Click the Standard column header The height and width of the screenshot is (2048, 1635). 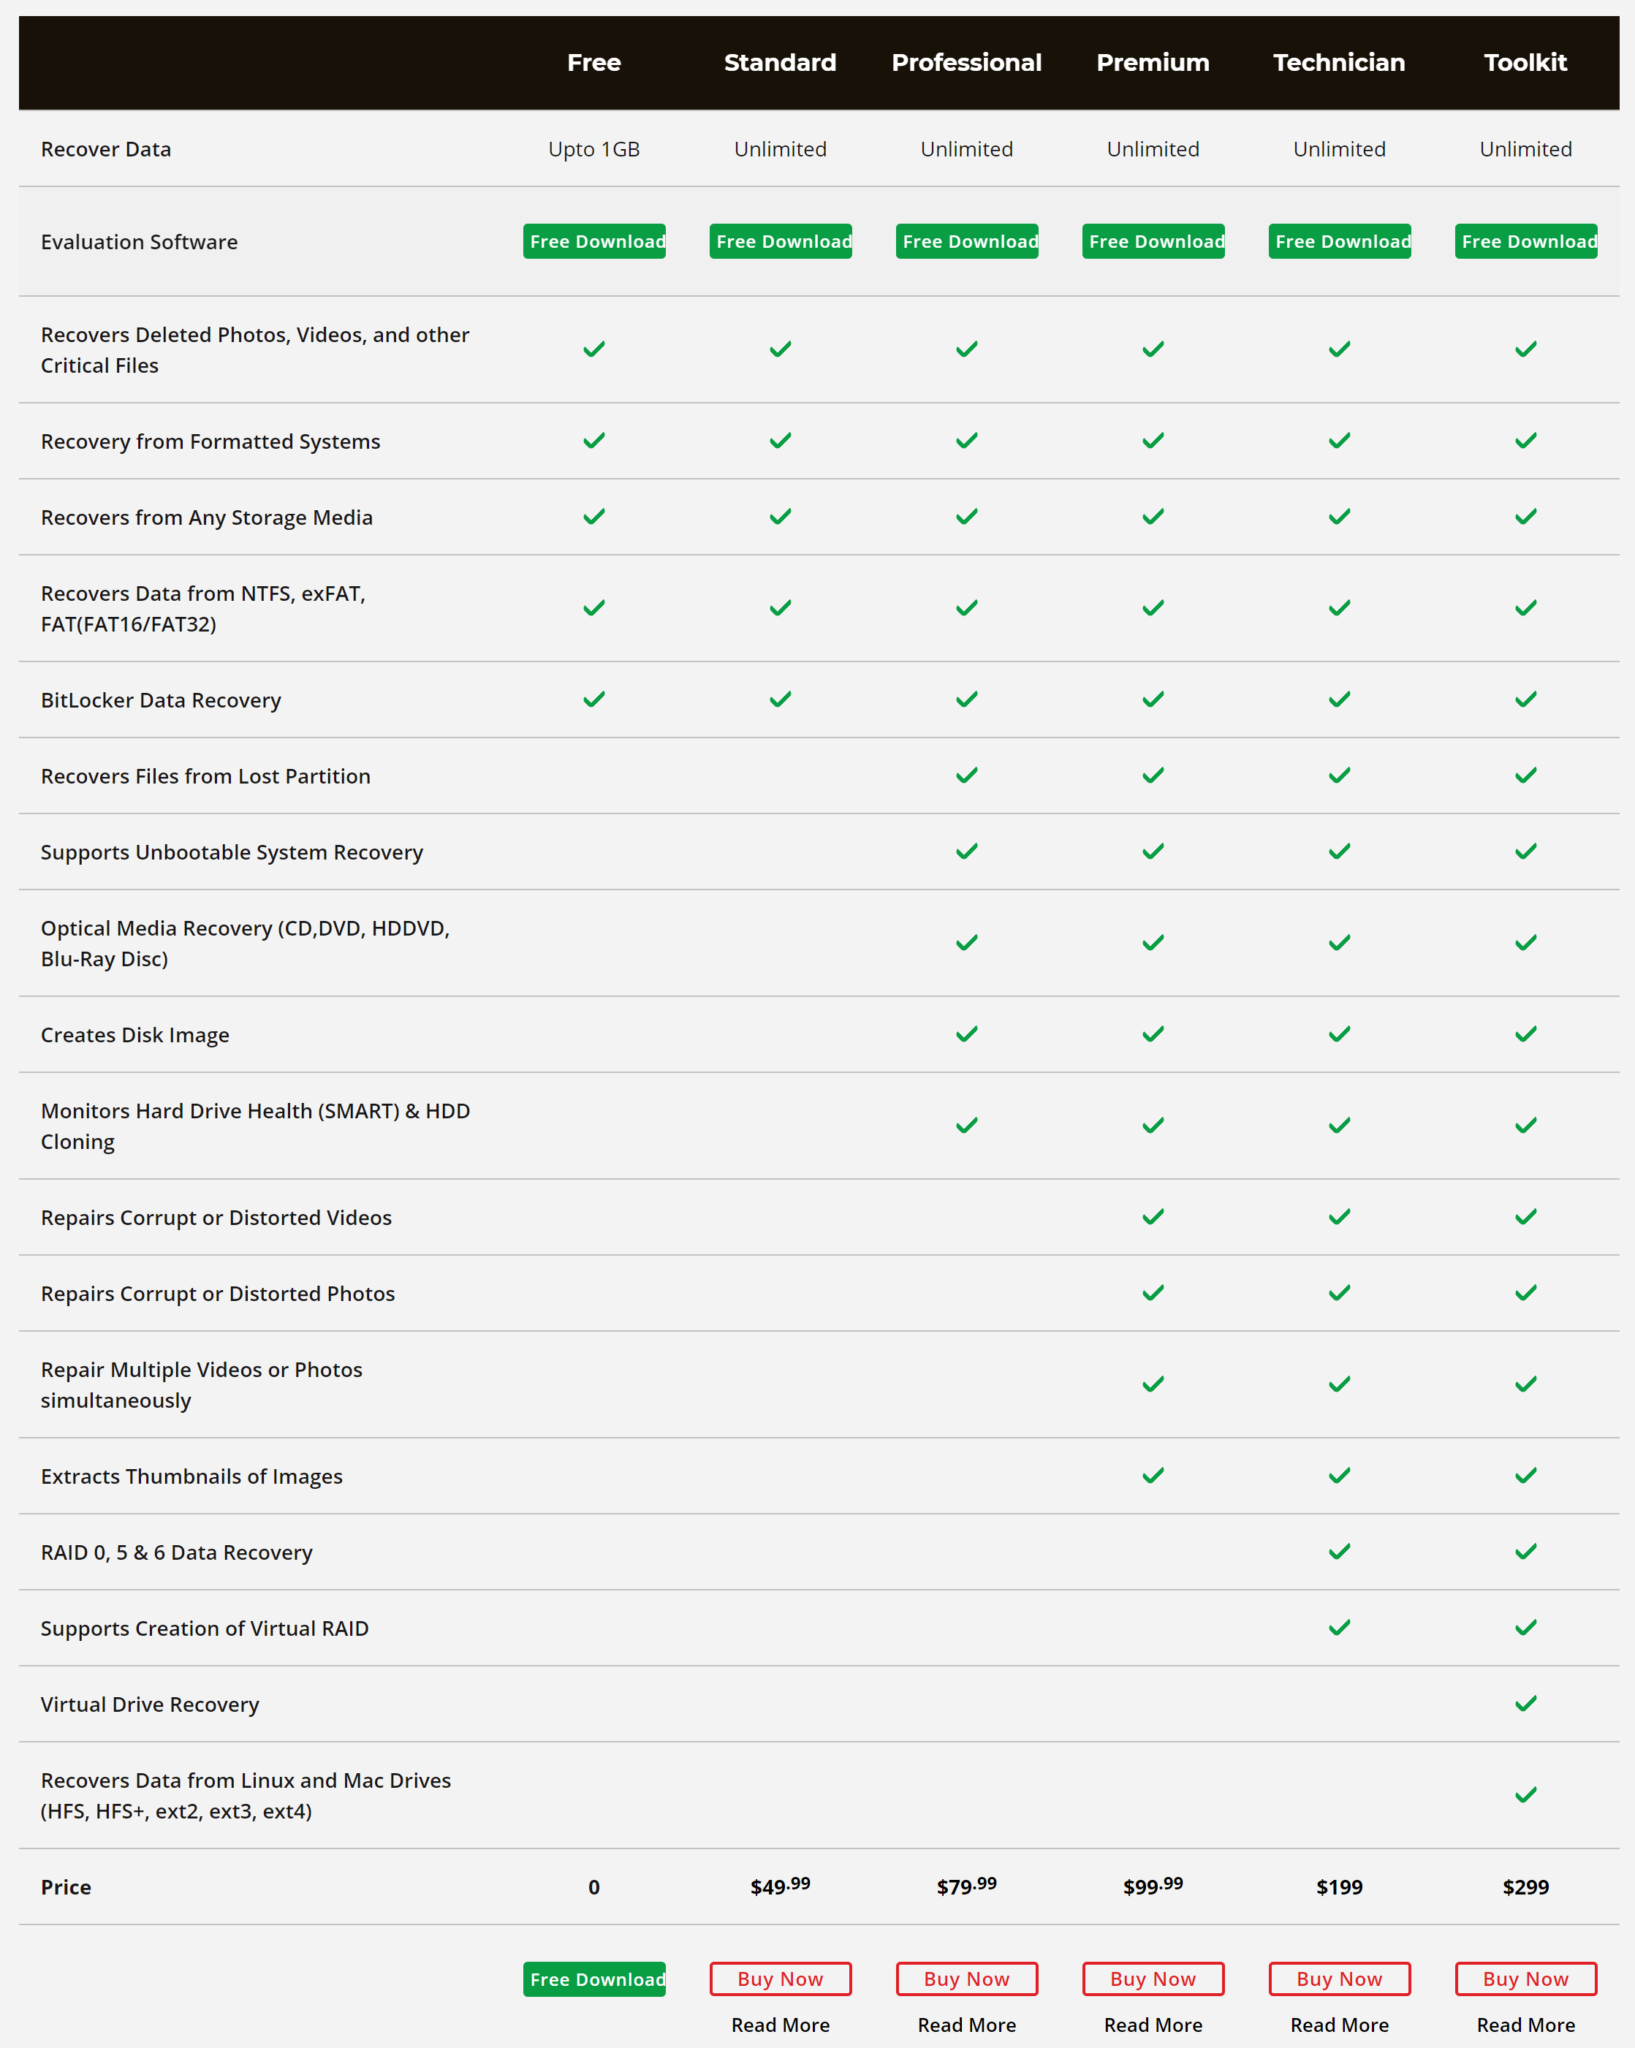pos(780,62)
